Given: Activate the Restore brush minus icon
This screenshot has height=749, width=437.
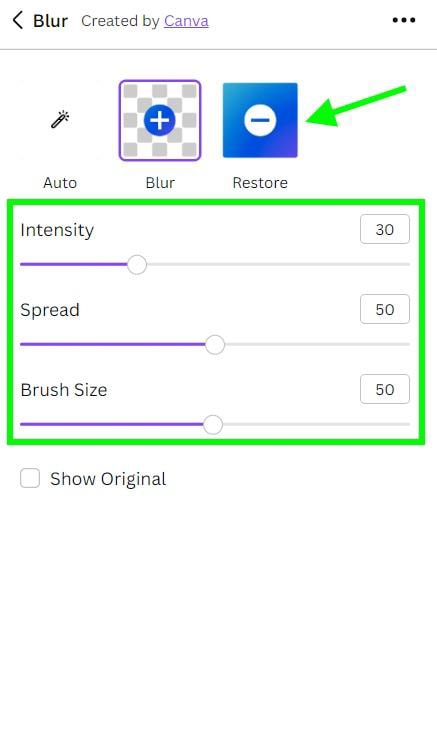Looking at the screenshot, I should click(260, 120).
